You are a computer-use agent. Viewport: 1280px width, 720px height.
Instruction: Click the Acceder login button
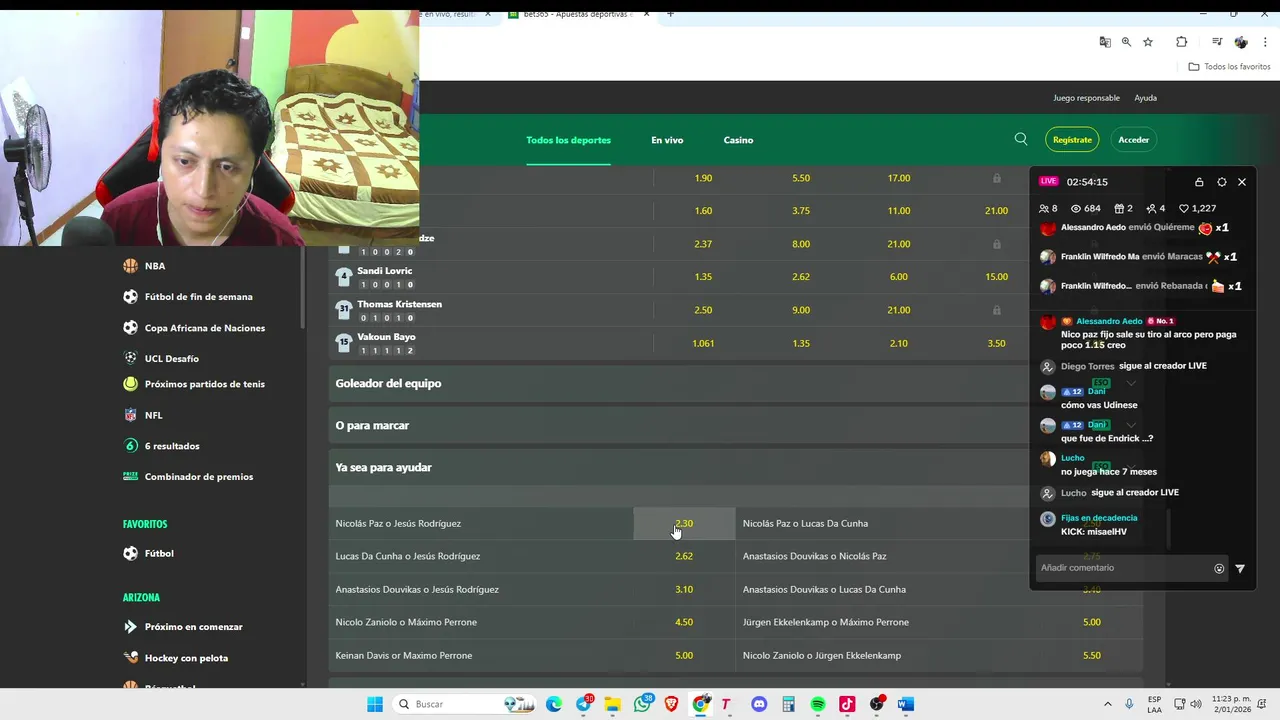click(x=1133, y=140)
